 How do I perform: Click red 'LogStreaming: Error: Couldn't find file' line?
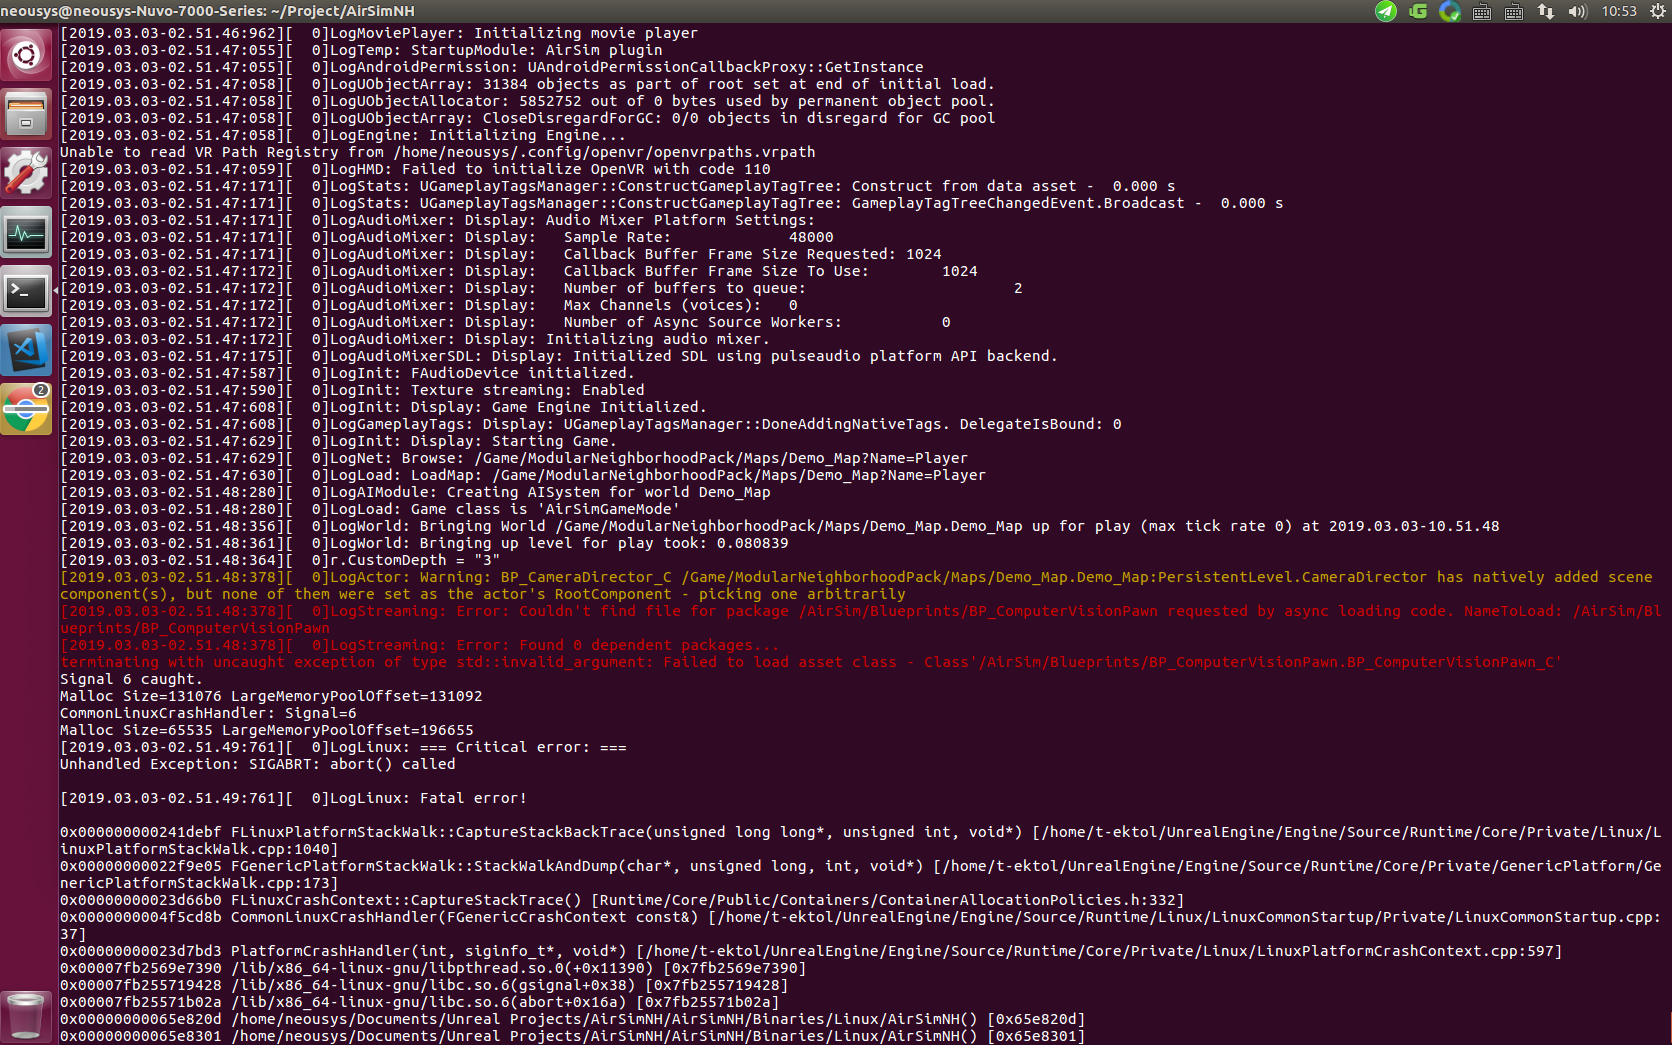[x=860, y=620]
